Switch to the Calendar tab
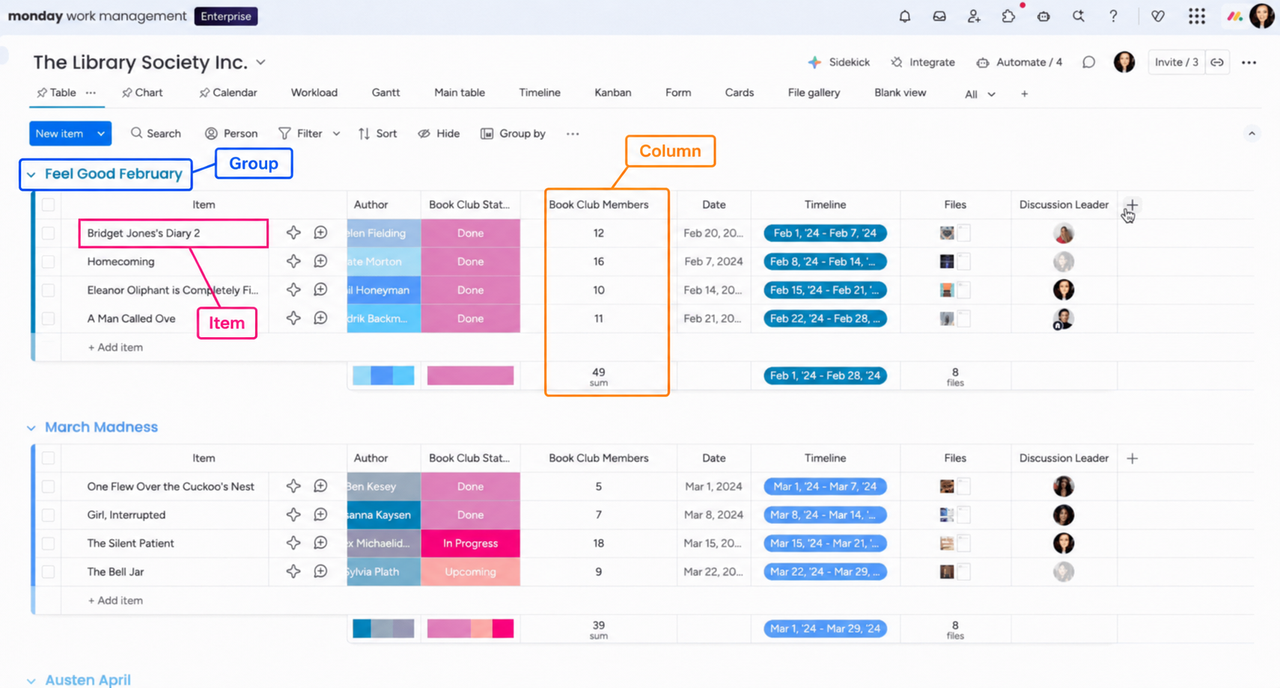Image resolution: width=1280 pixels, height=688 pixels. point(228,93)
